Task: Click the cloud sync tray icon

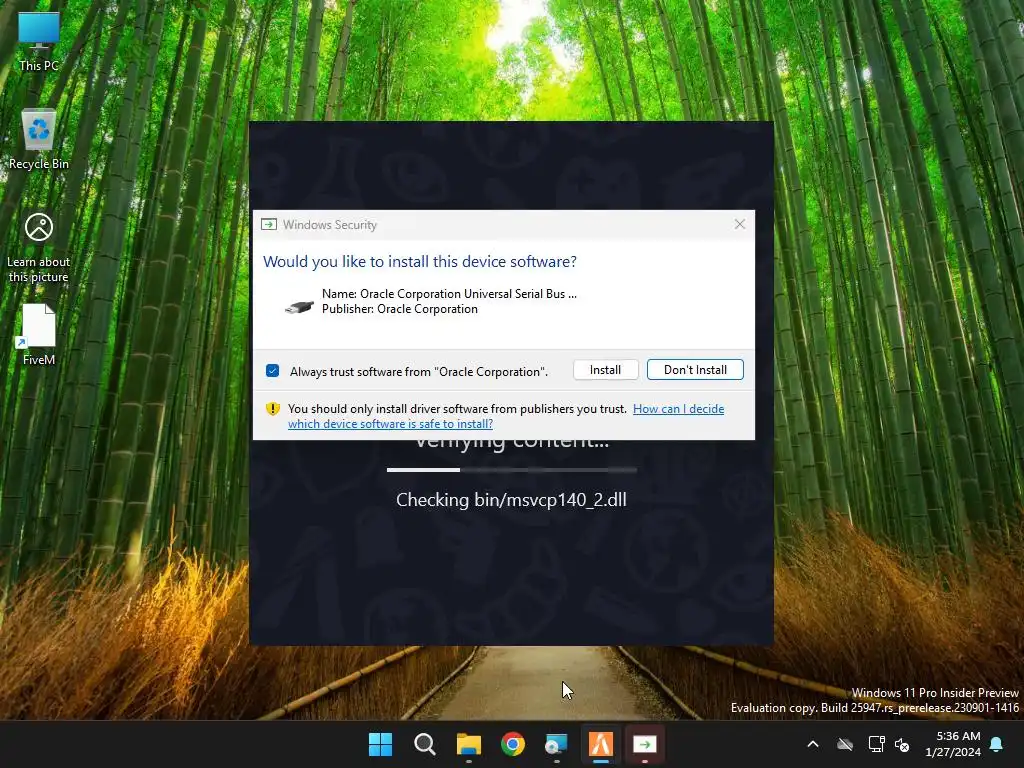Action: (845, 744)
